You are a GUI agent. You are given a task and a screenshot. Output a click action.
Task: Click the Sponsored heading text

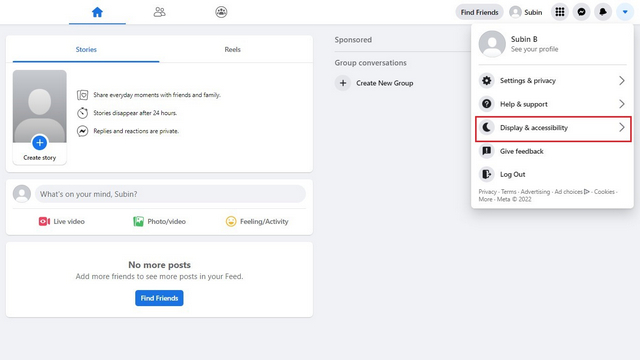pos(353,40)
